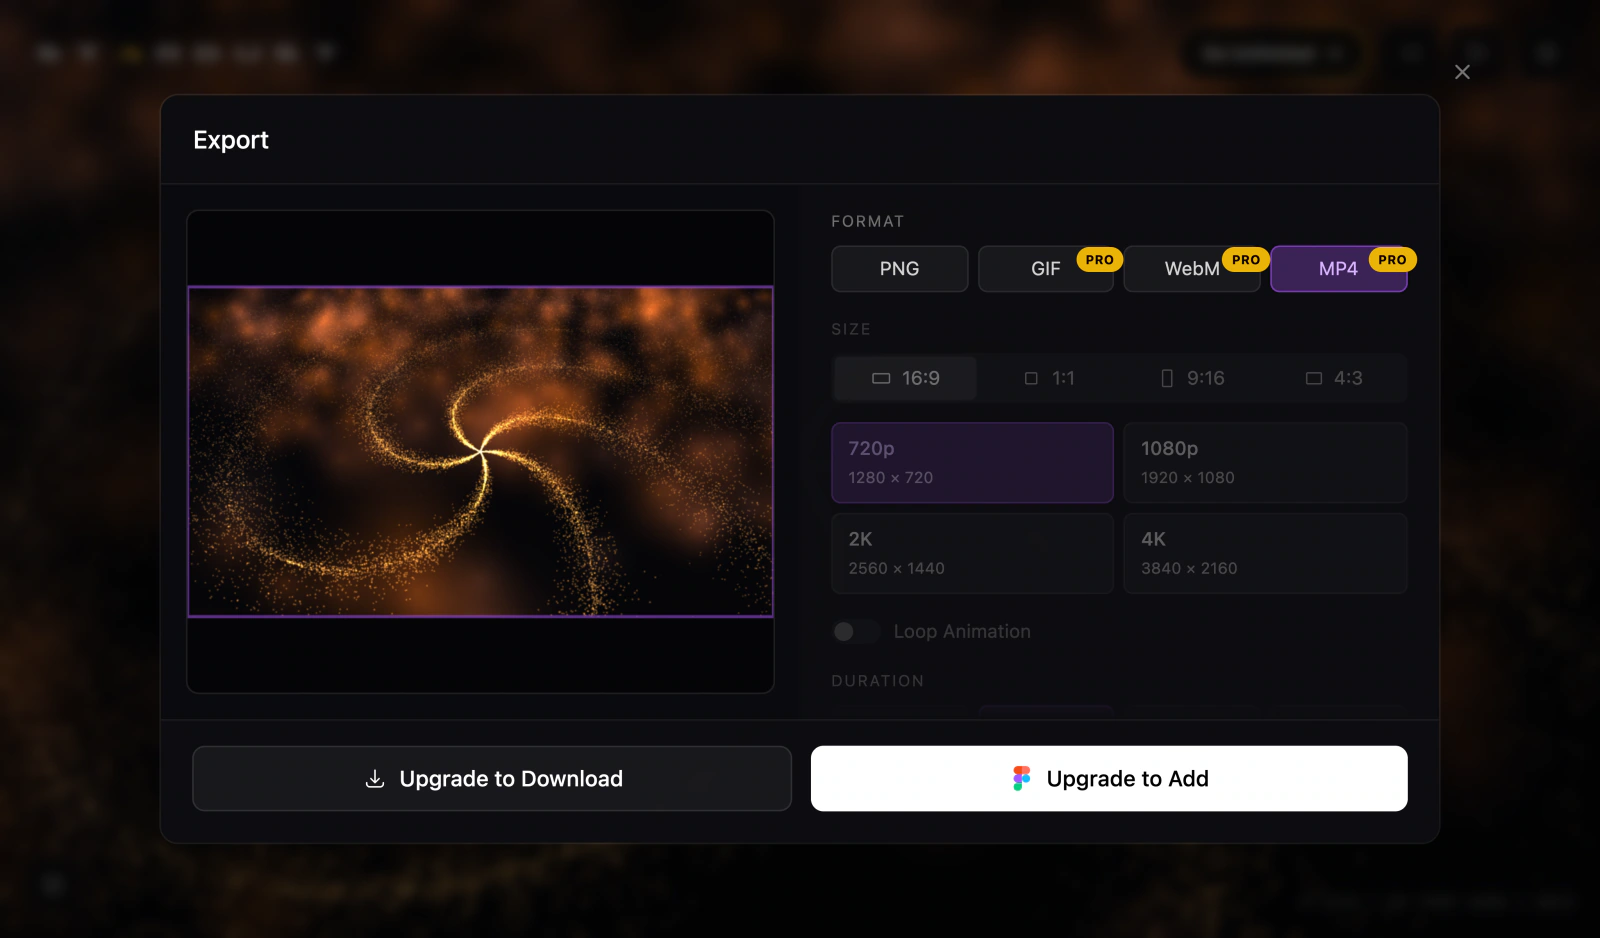This screenshot has width=1600, height=938.
Task: Choose 4:3 aspect ratio
Action: coord(1334,378)
